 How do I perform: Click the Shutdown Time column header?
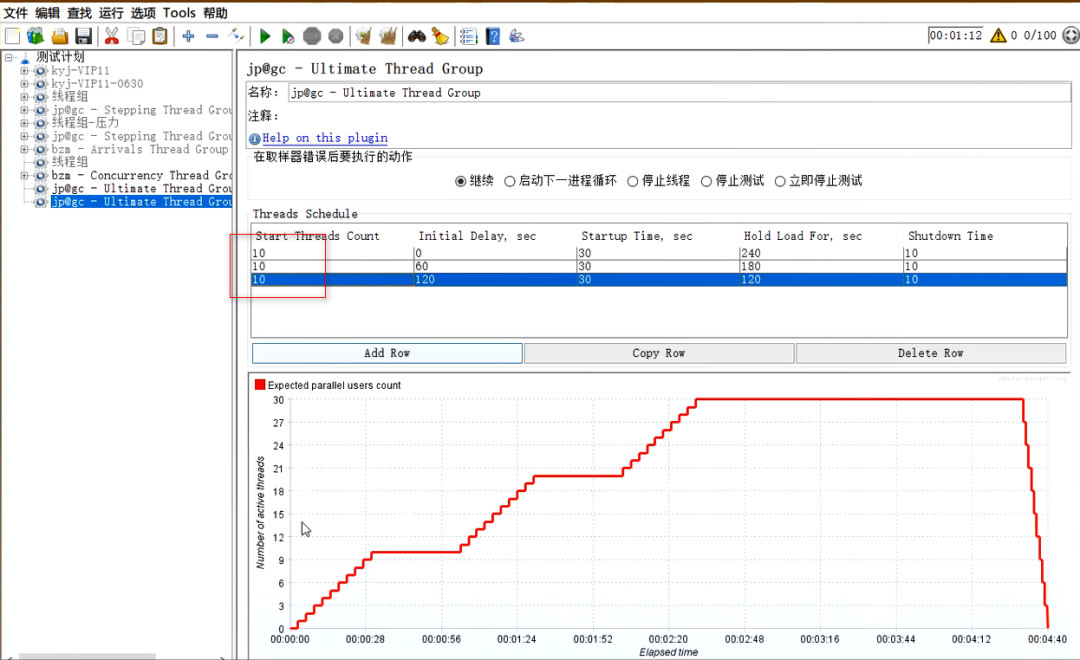point(951,236)
